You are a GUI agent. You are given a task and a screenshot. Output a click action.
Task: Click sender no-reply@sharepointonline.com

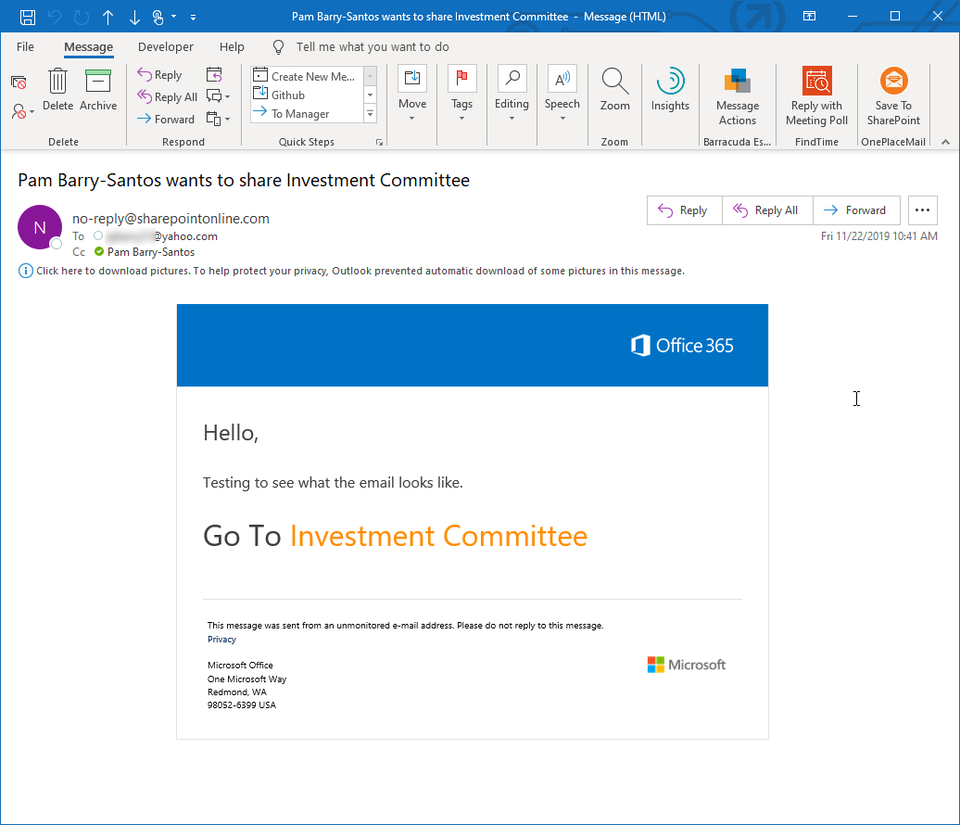pos(170,218)
